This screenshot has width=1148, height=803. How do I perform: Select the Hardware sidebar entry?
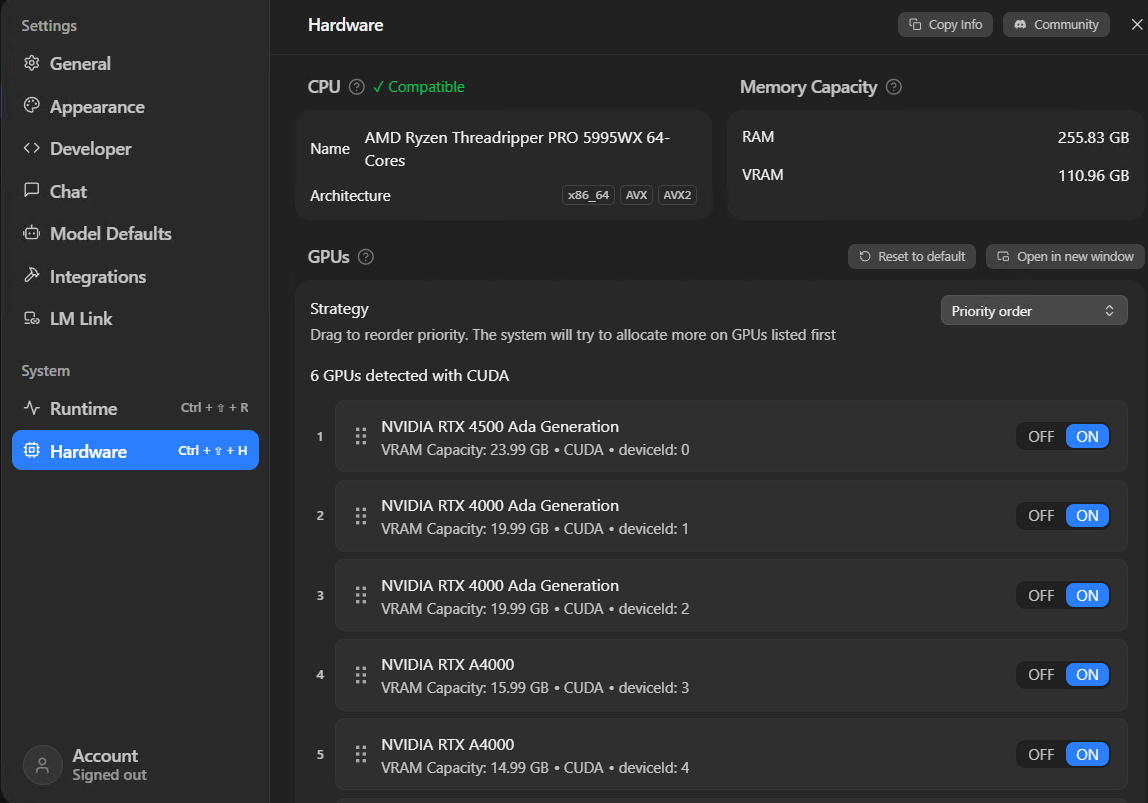tap(90, 450)
